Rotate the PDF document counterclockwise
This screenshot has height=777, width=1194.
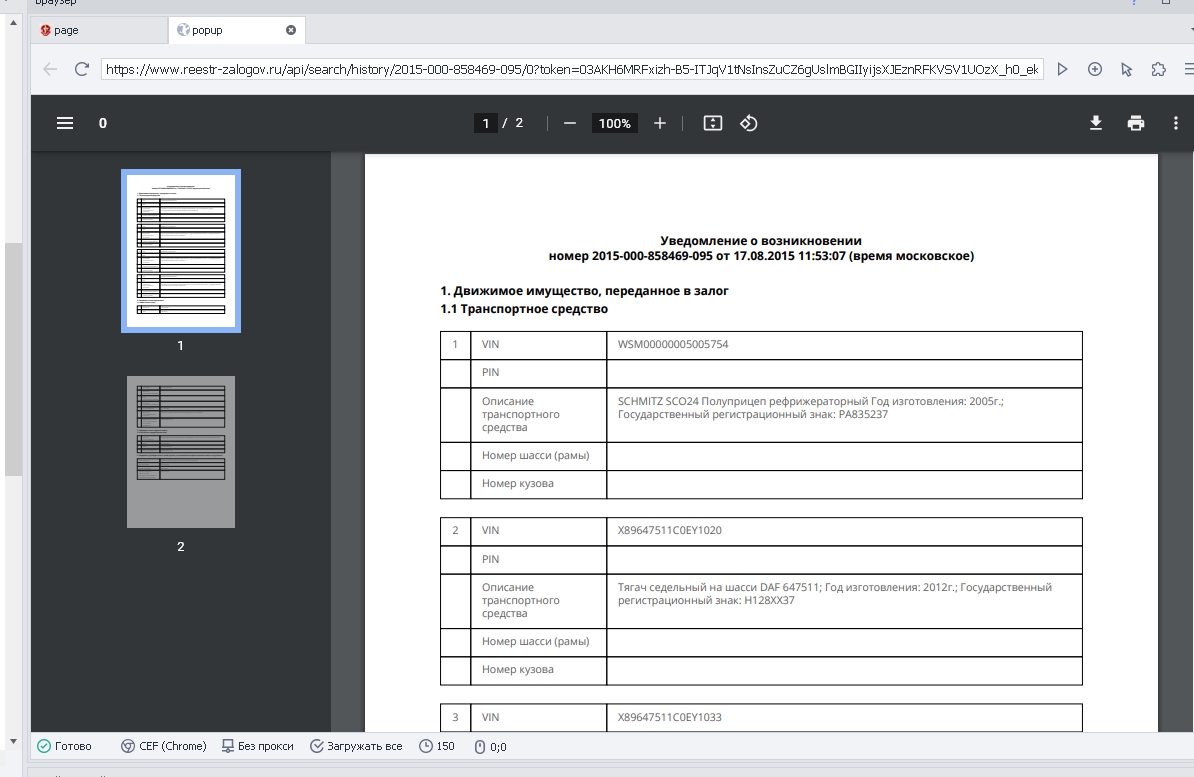749,123
